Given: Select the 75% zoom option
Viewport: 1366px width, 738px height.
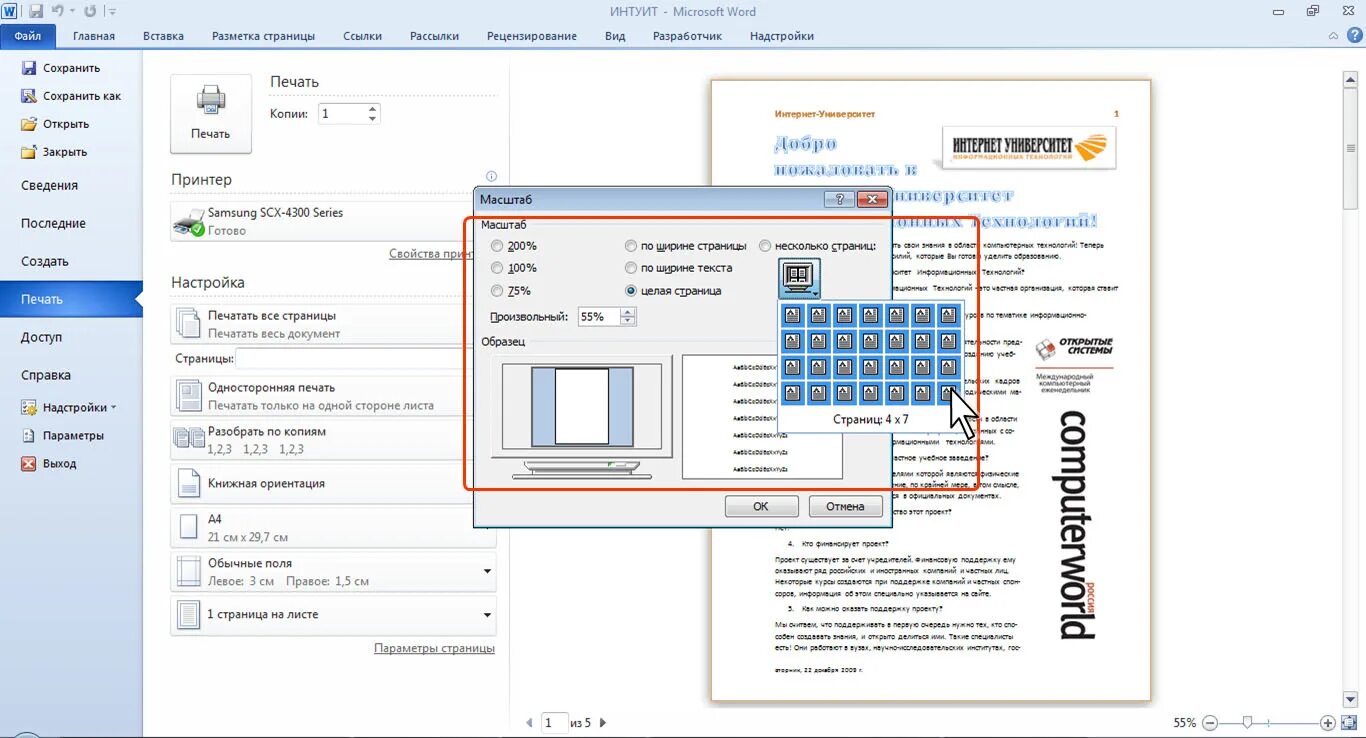Looking at the screenshot, I should click(511, 291).
